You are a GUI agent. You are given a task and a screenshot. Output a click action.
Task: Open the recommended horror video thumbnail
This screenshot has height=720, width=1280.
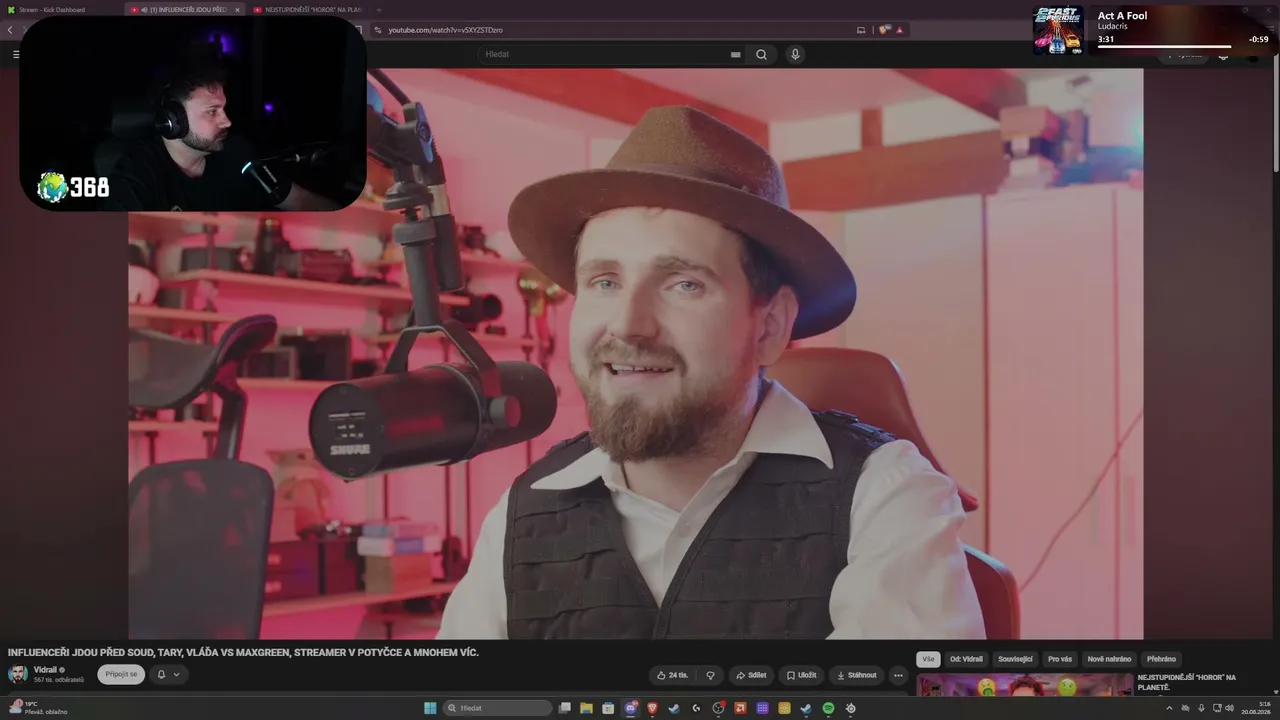[1024, 685]
